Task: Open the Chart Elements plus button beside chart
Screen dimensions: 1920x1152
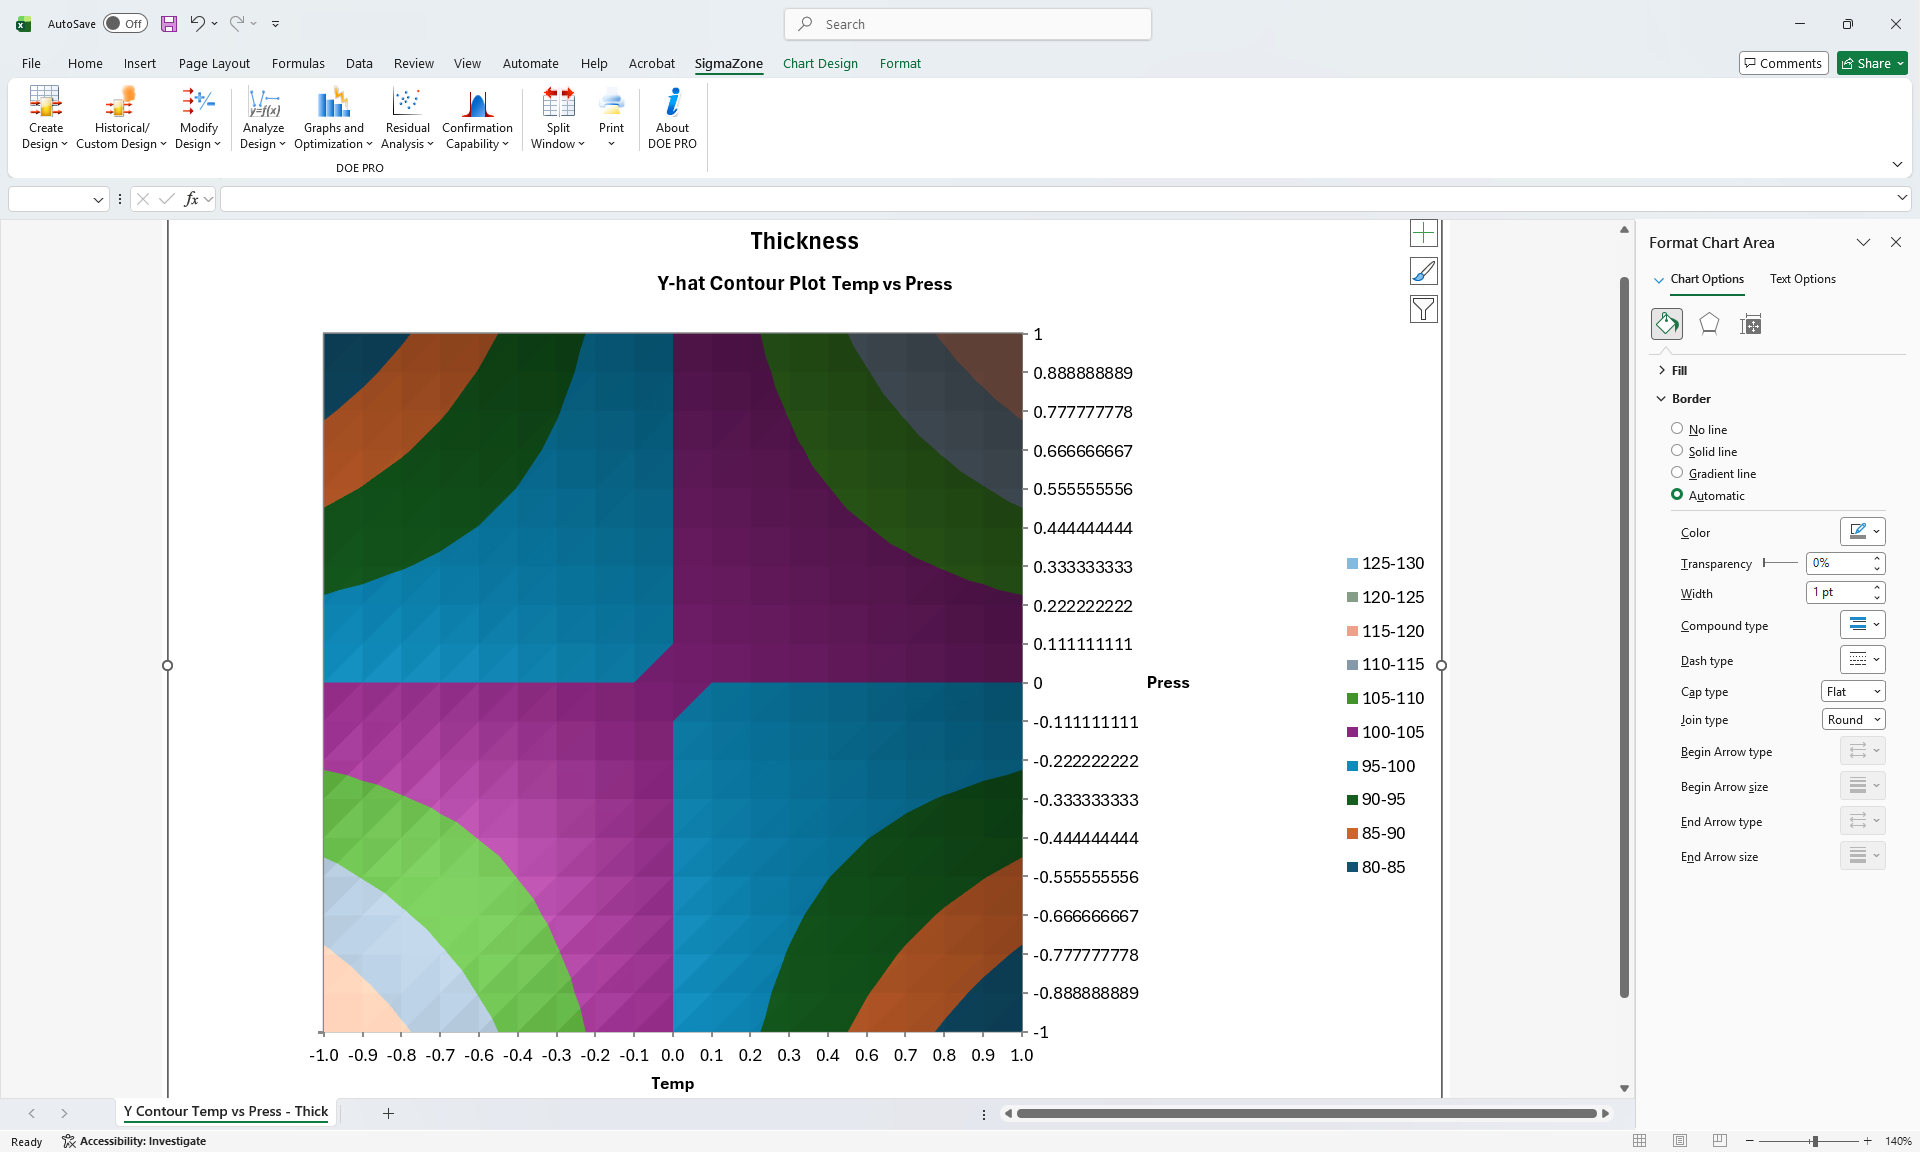Action: [1423, 232]
